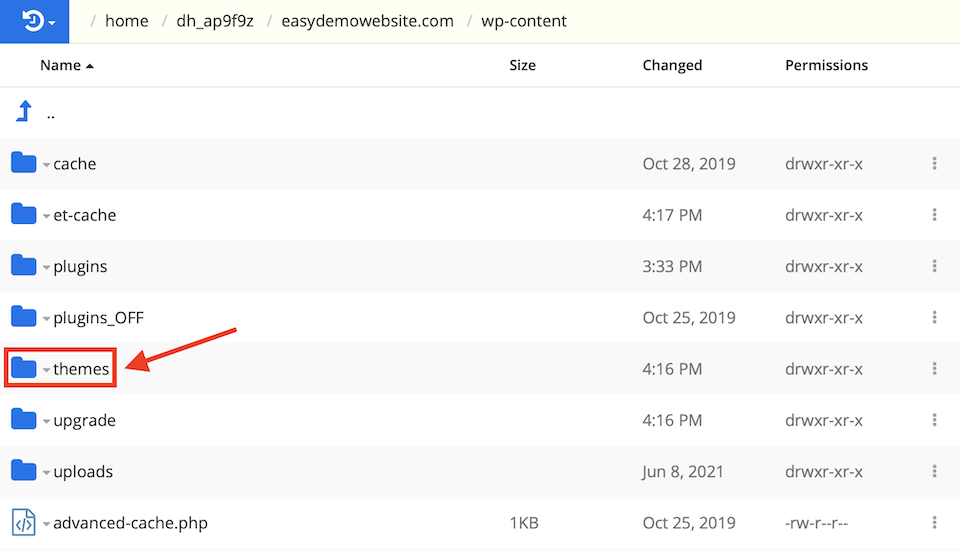Viewport: 960px width, 551px height.
Task: Click the parent directory up arrow icon
Action: pyautogui.click(x=23, y=112)
